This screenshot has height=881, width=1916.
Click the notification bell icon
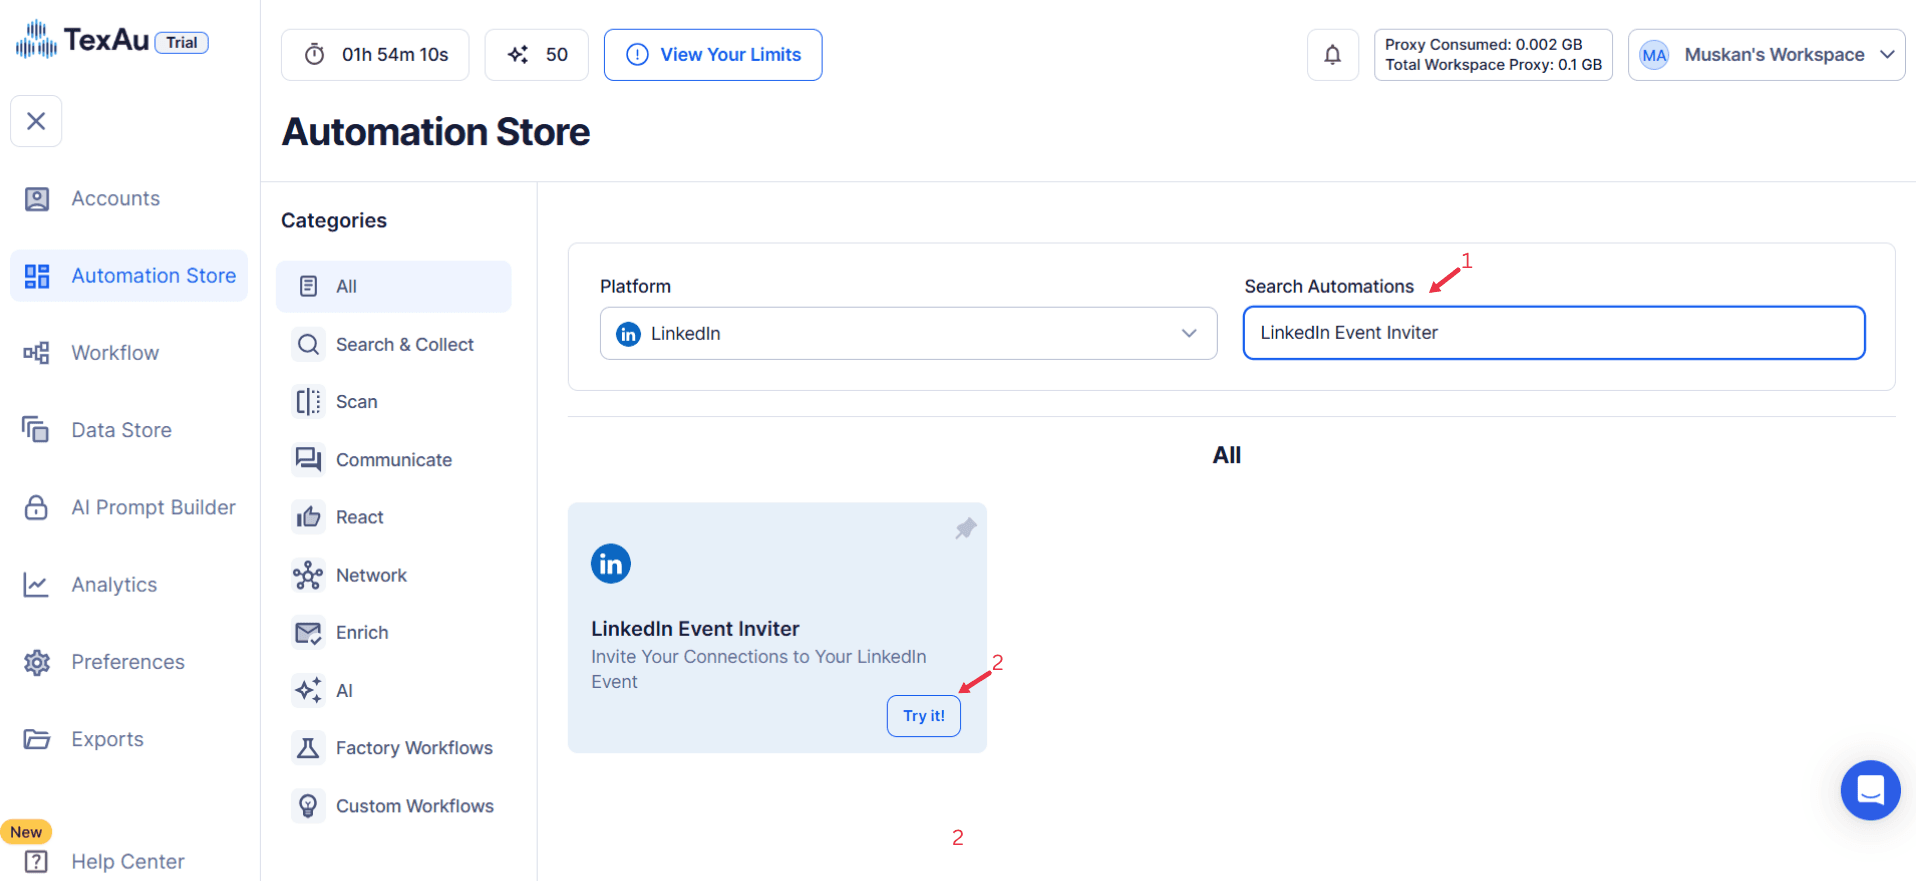pyautogui.click(x=1332, y=54)
